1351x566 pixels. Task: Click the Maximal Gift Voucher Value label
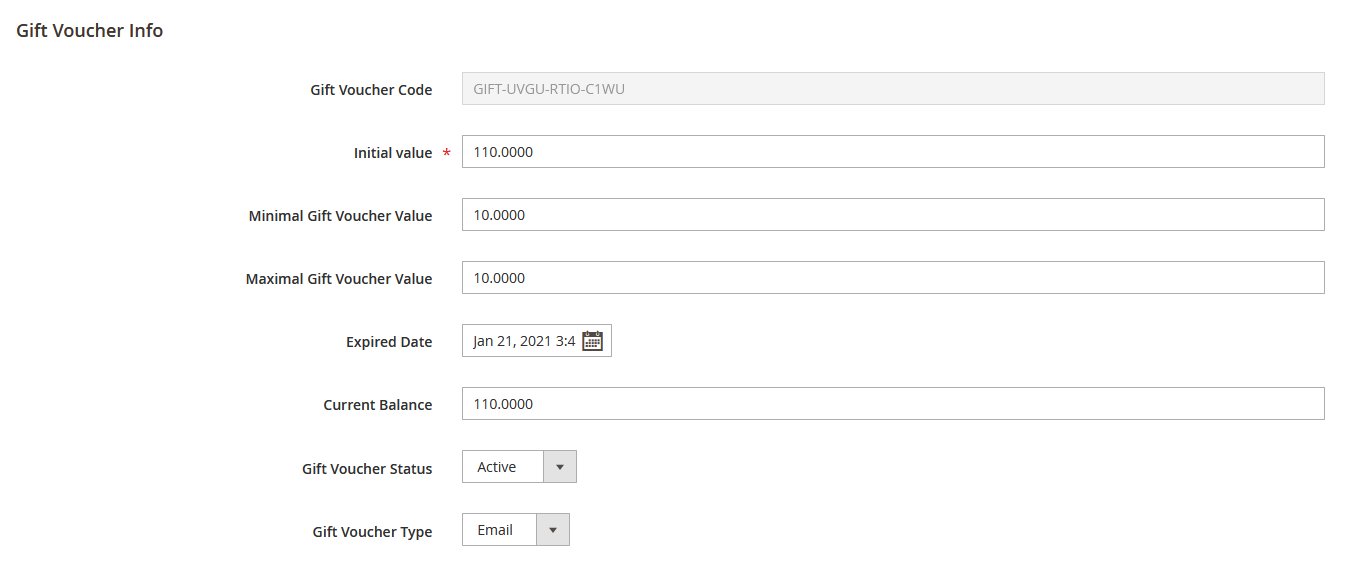tap(339, 279)
